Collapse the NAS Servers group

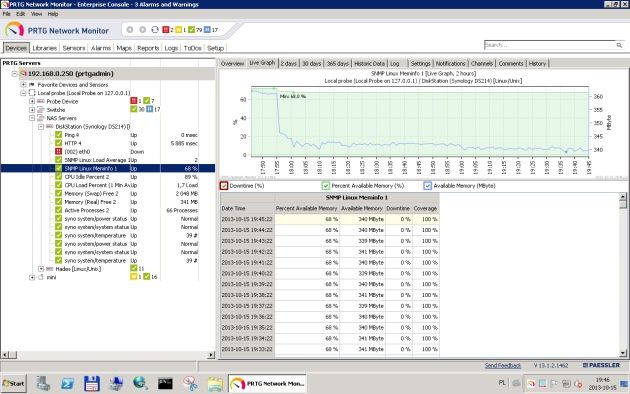tap(32, 118)
